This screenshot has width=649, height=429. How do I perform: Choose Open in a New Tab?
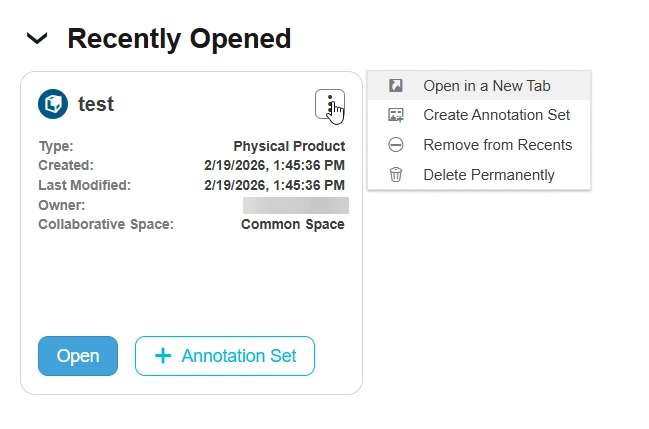486,86
